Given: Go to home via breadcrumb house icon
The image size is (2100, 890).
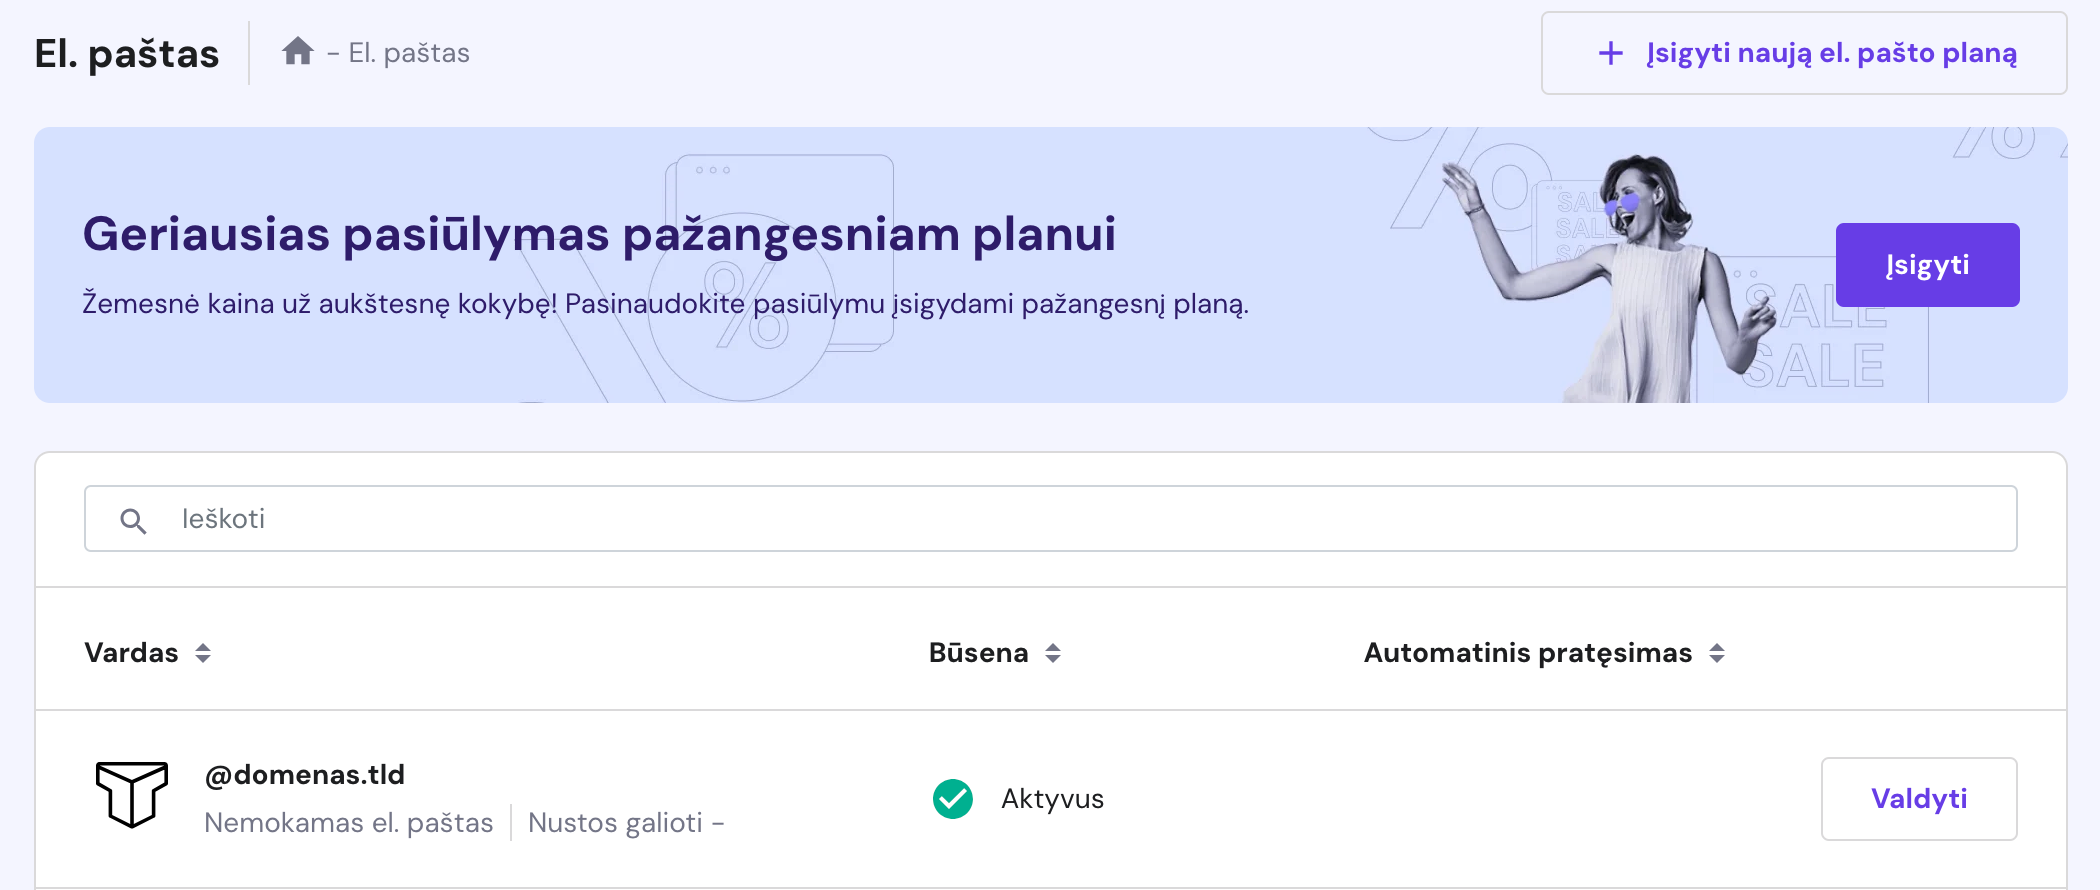Looking at the screenshot, I should tap(298, 51).
